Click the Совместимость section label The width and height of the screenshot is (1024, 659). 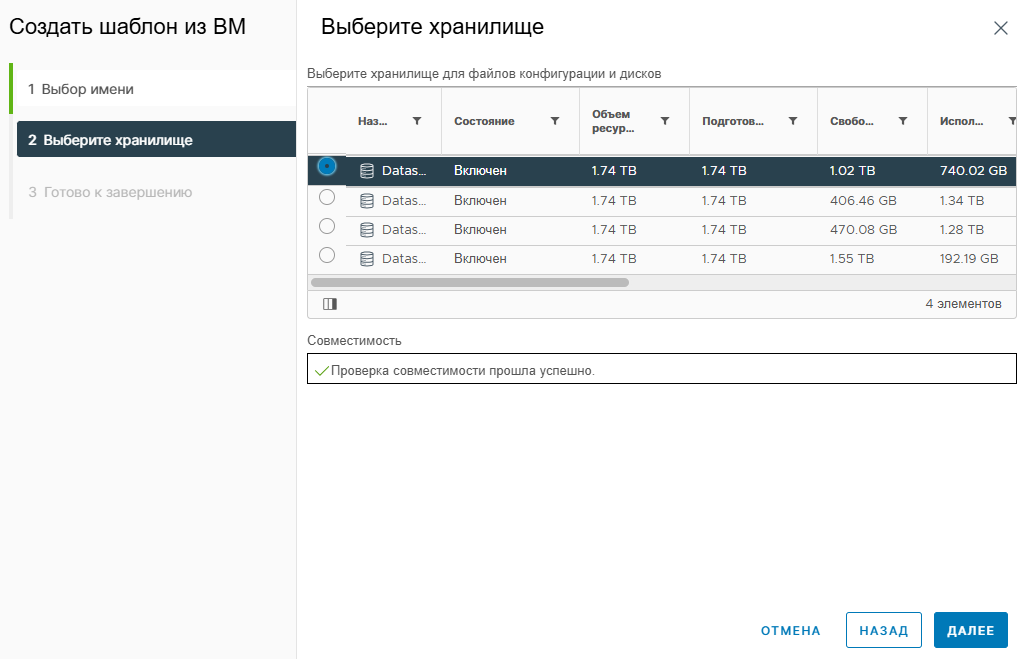(x=354, y=340)
